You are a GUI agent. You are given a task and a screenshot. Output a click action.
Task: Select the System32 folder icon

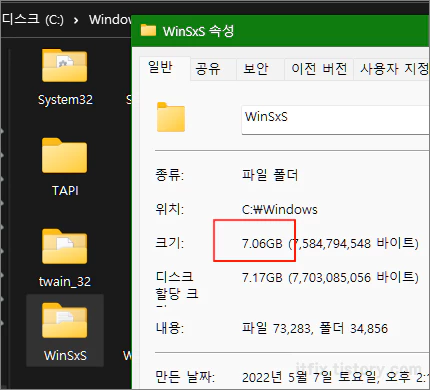(64, 66)
